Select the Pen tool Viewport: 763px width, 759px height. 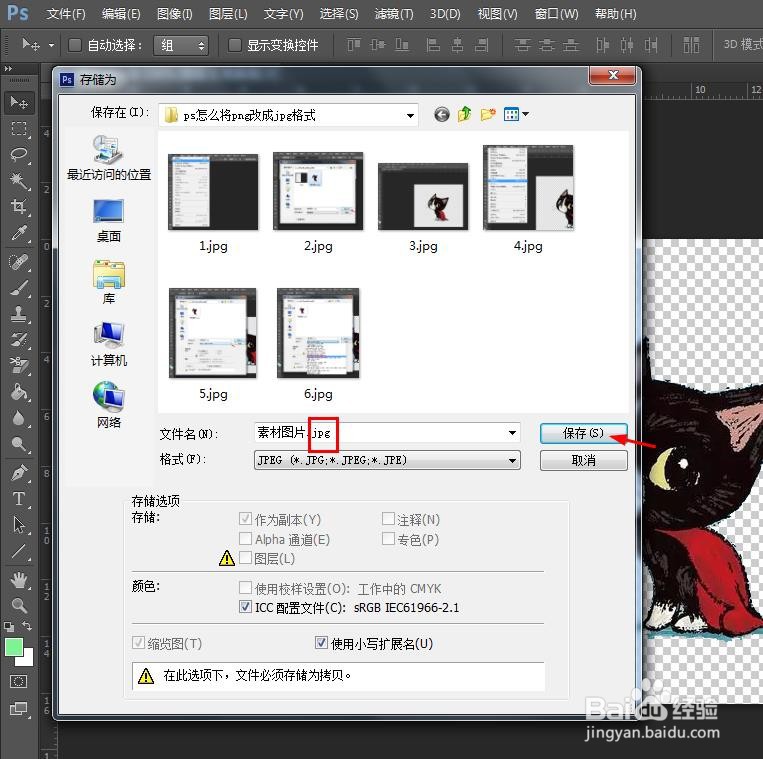click(19, 473)
